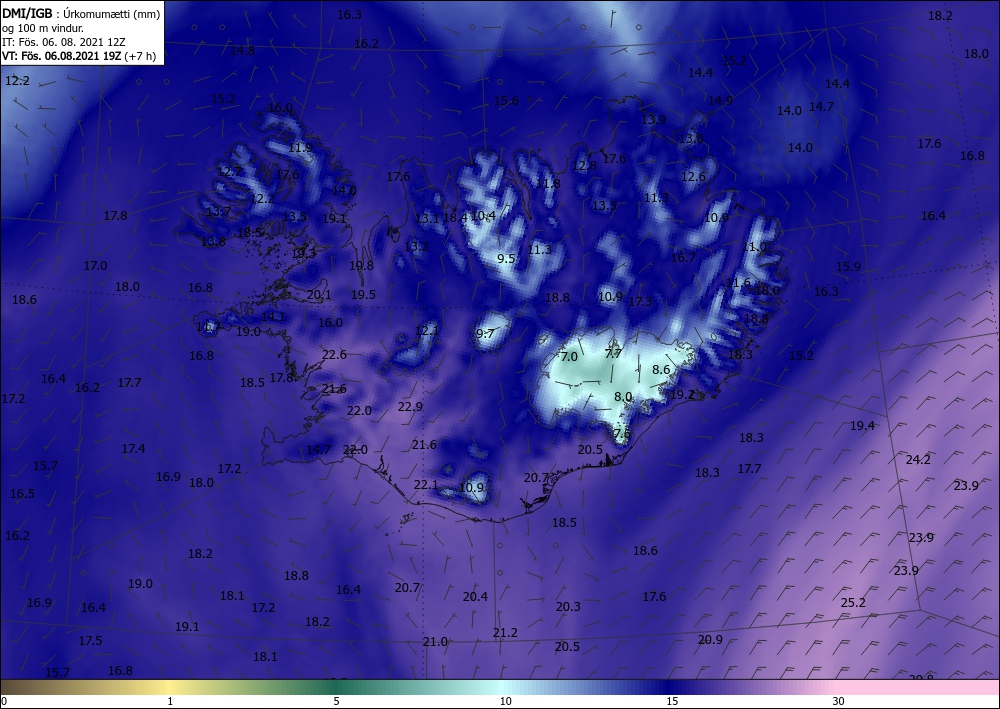Click the map value 17.0
This screenshot has width=1000, height=709.
[x=96, y=265]
